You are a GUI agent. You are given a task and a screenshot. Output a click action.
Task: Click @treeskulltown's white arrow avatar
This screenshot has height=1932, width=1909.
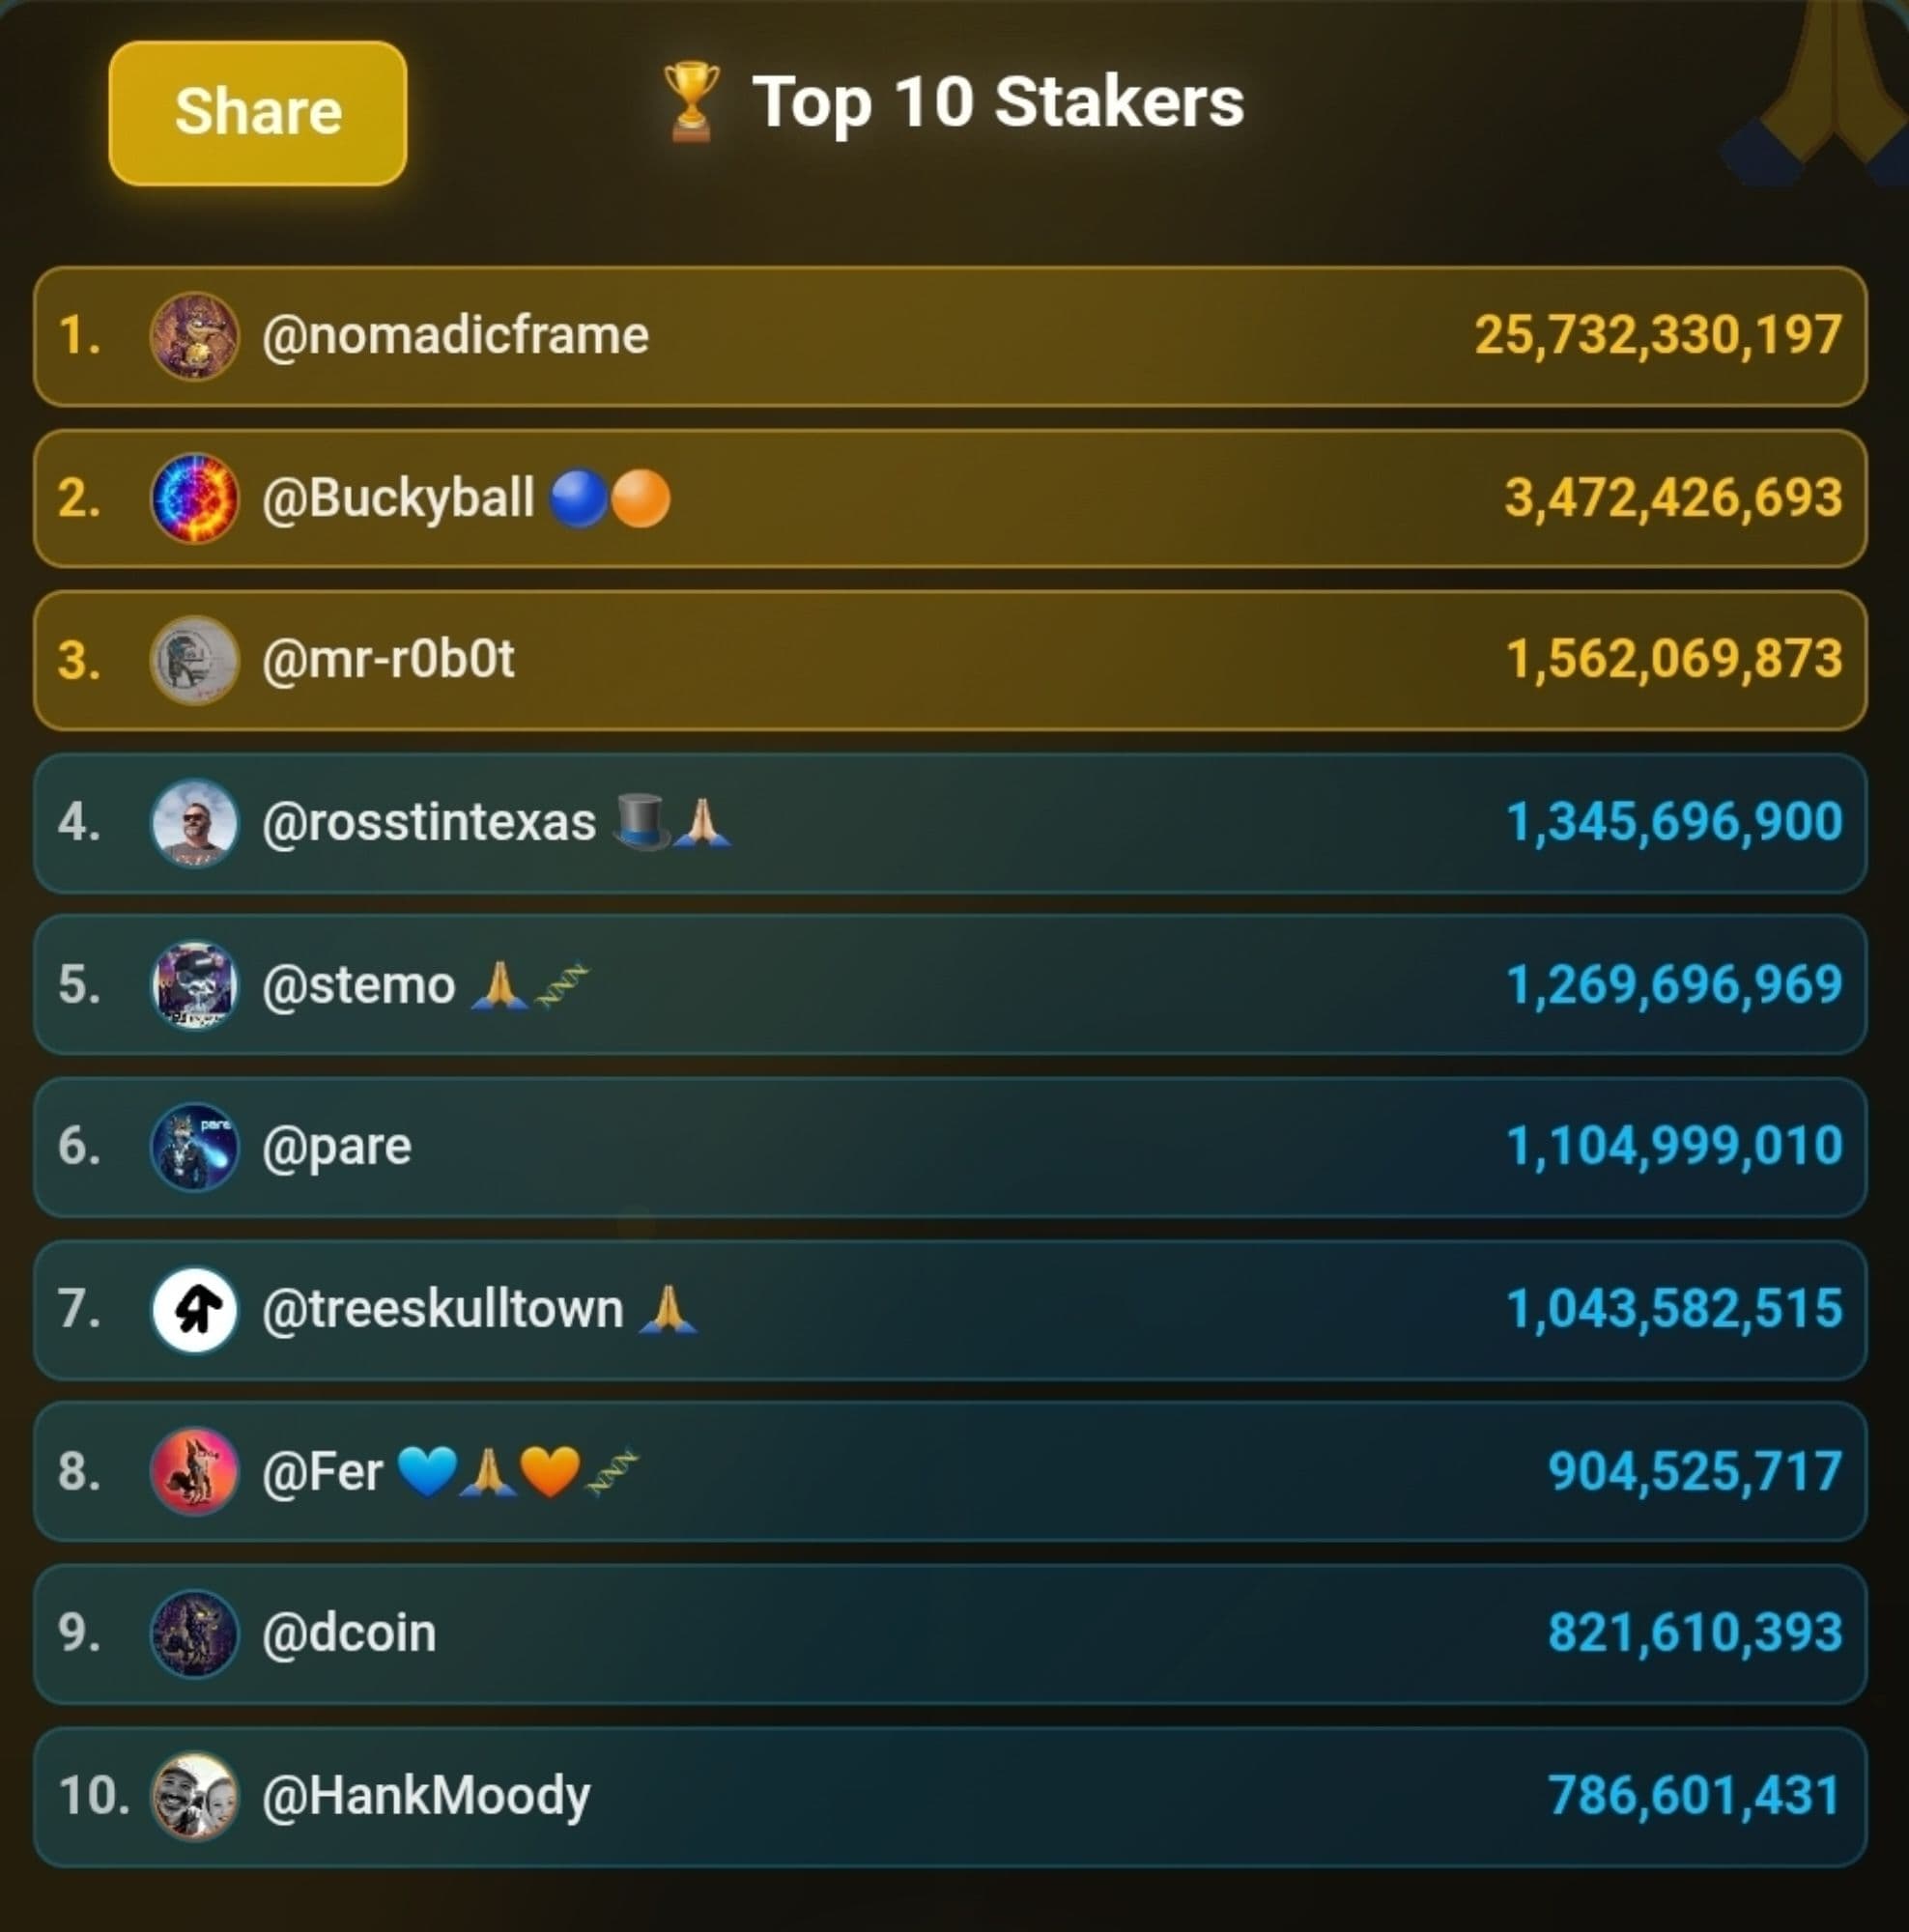194,1310
